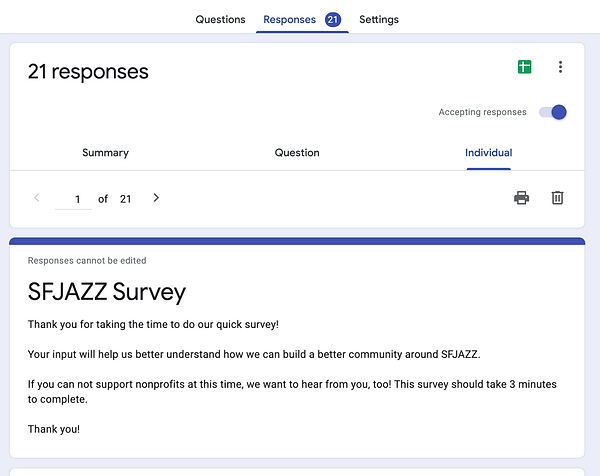
Task: Click the total '21' beside 'of'
Action: click(x=126, y=199)
